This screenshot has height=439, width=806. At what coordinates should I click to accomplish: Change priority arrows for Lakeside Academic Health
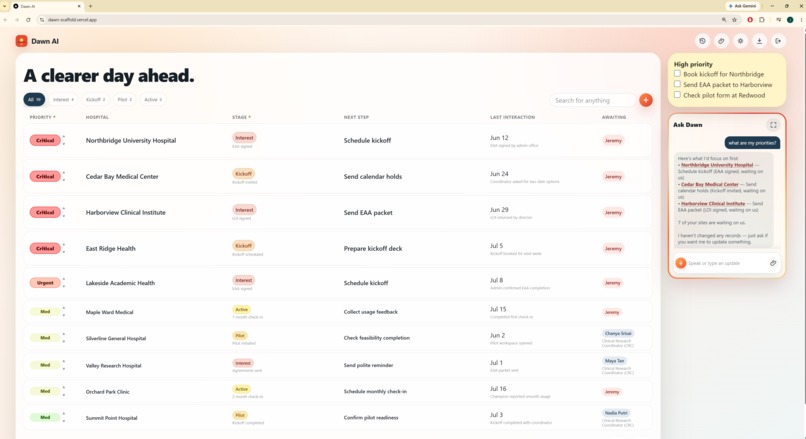point(64,283)
